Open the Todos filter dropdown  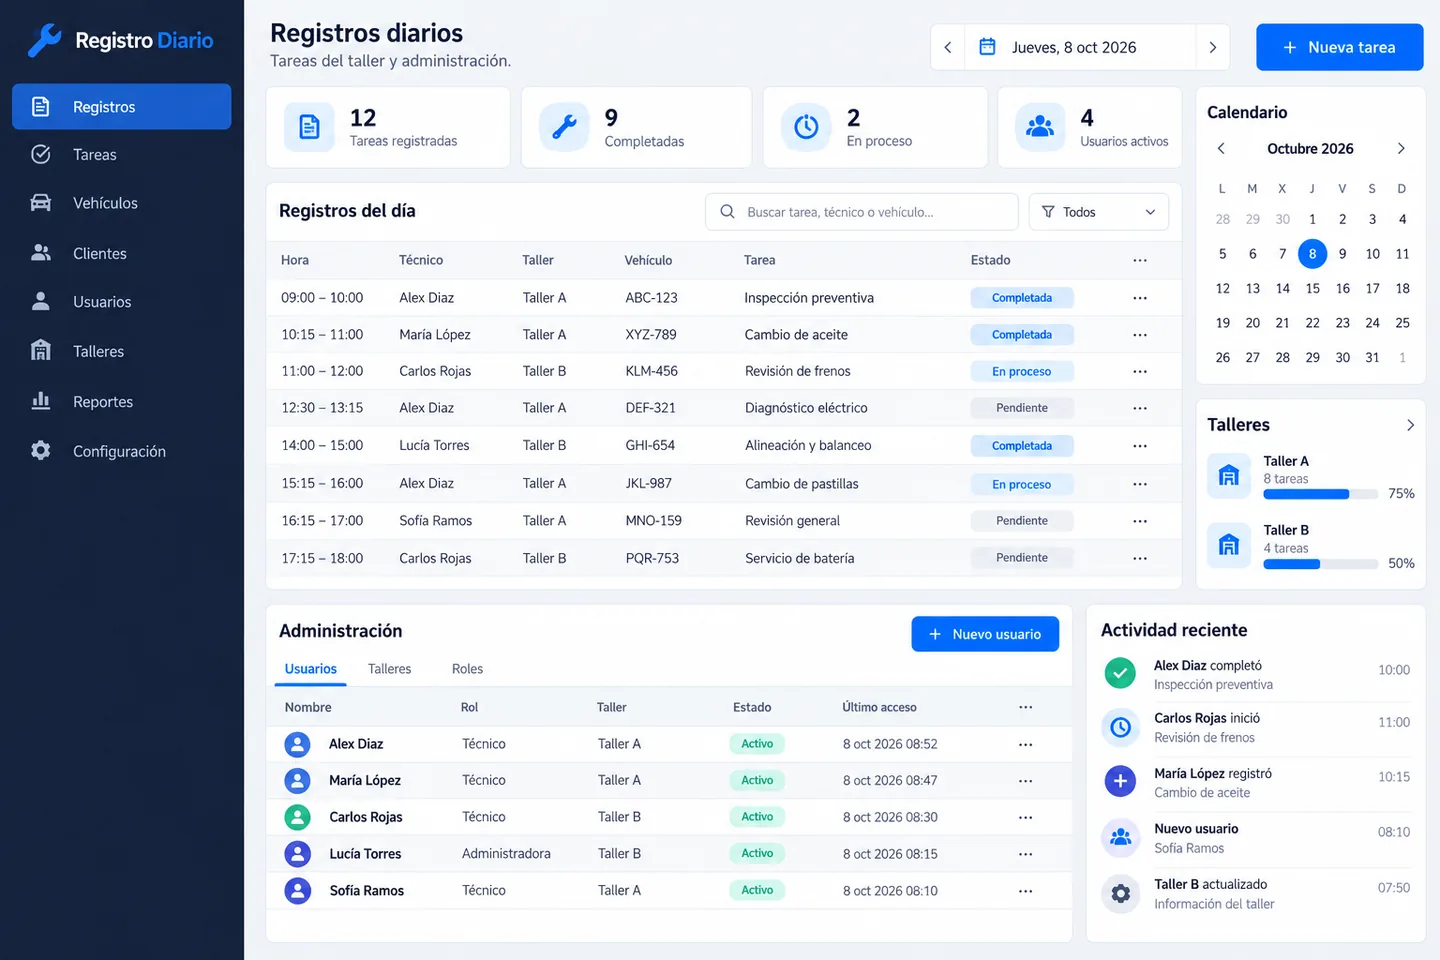point(1099,212)
